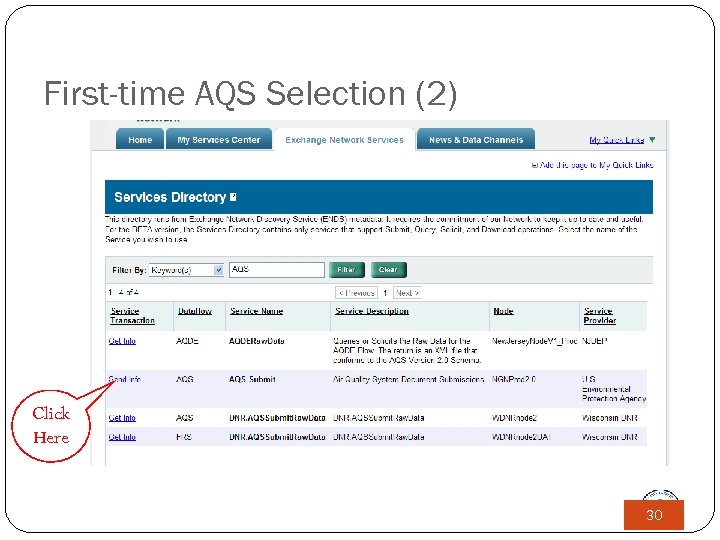Go to Previous results page
The width and height of the screenshot is (720, 540).
(x=357, y=292)
